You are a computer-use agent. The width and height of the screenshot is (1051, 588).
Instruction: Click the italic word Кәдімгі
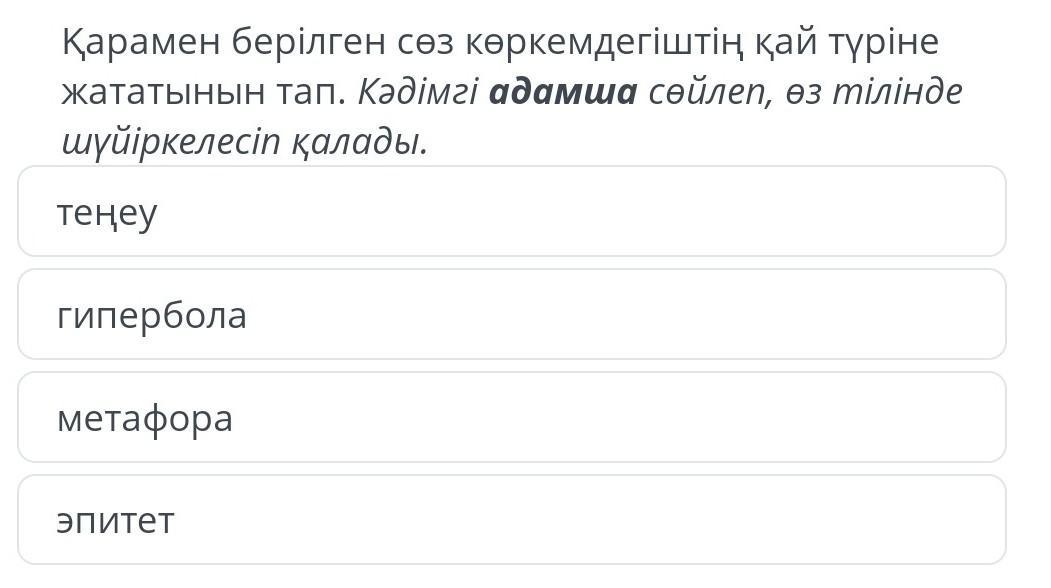coord(418,92)
